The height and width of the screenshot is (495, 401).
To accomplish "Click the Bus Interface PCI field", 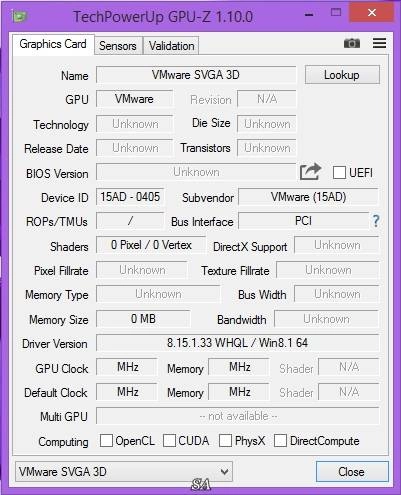I will point(303,221).
